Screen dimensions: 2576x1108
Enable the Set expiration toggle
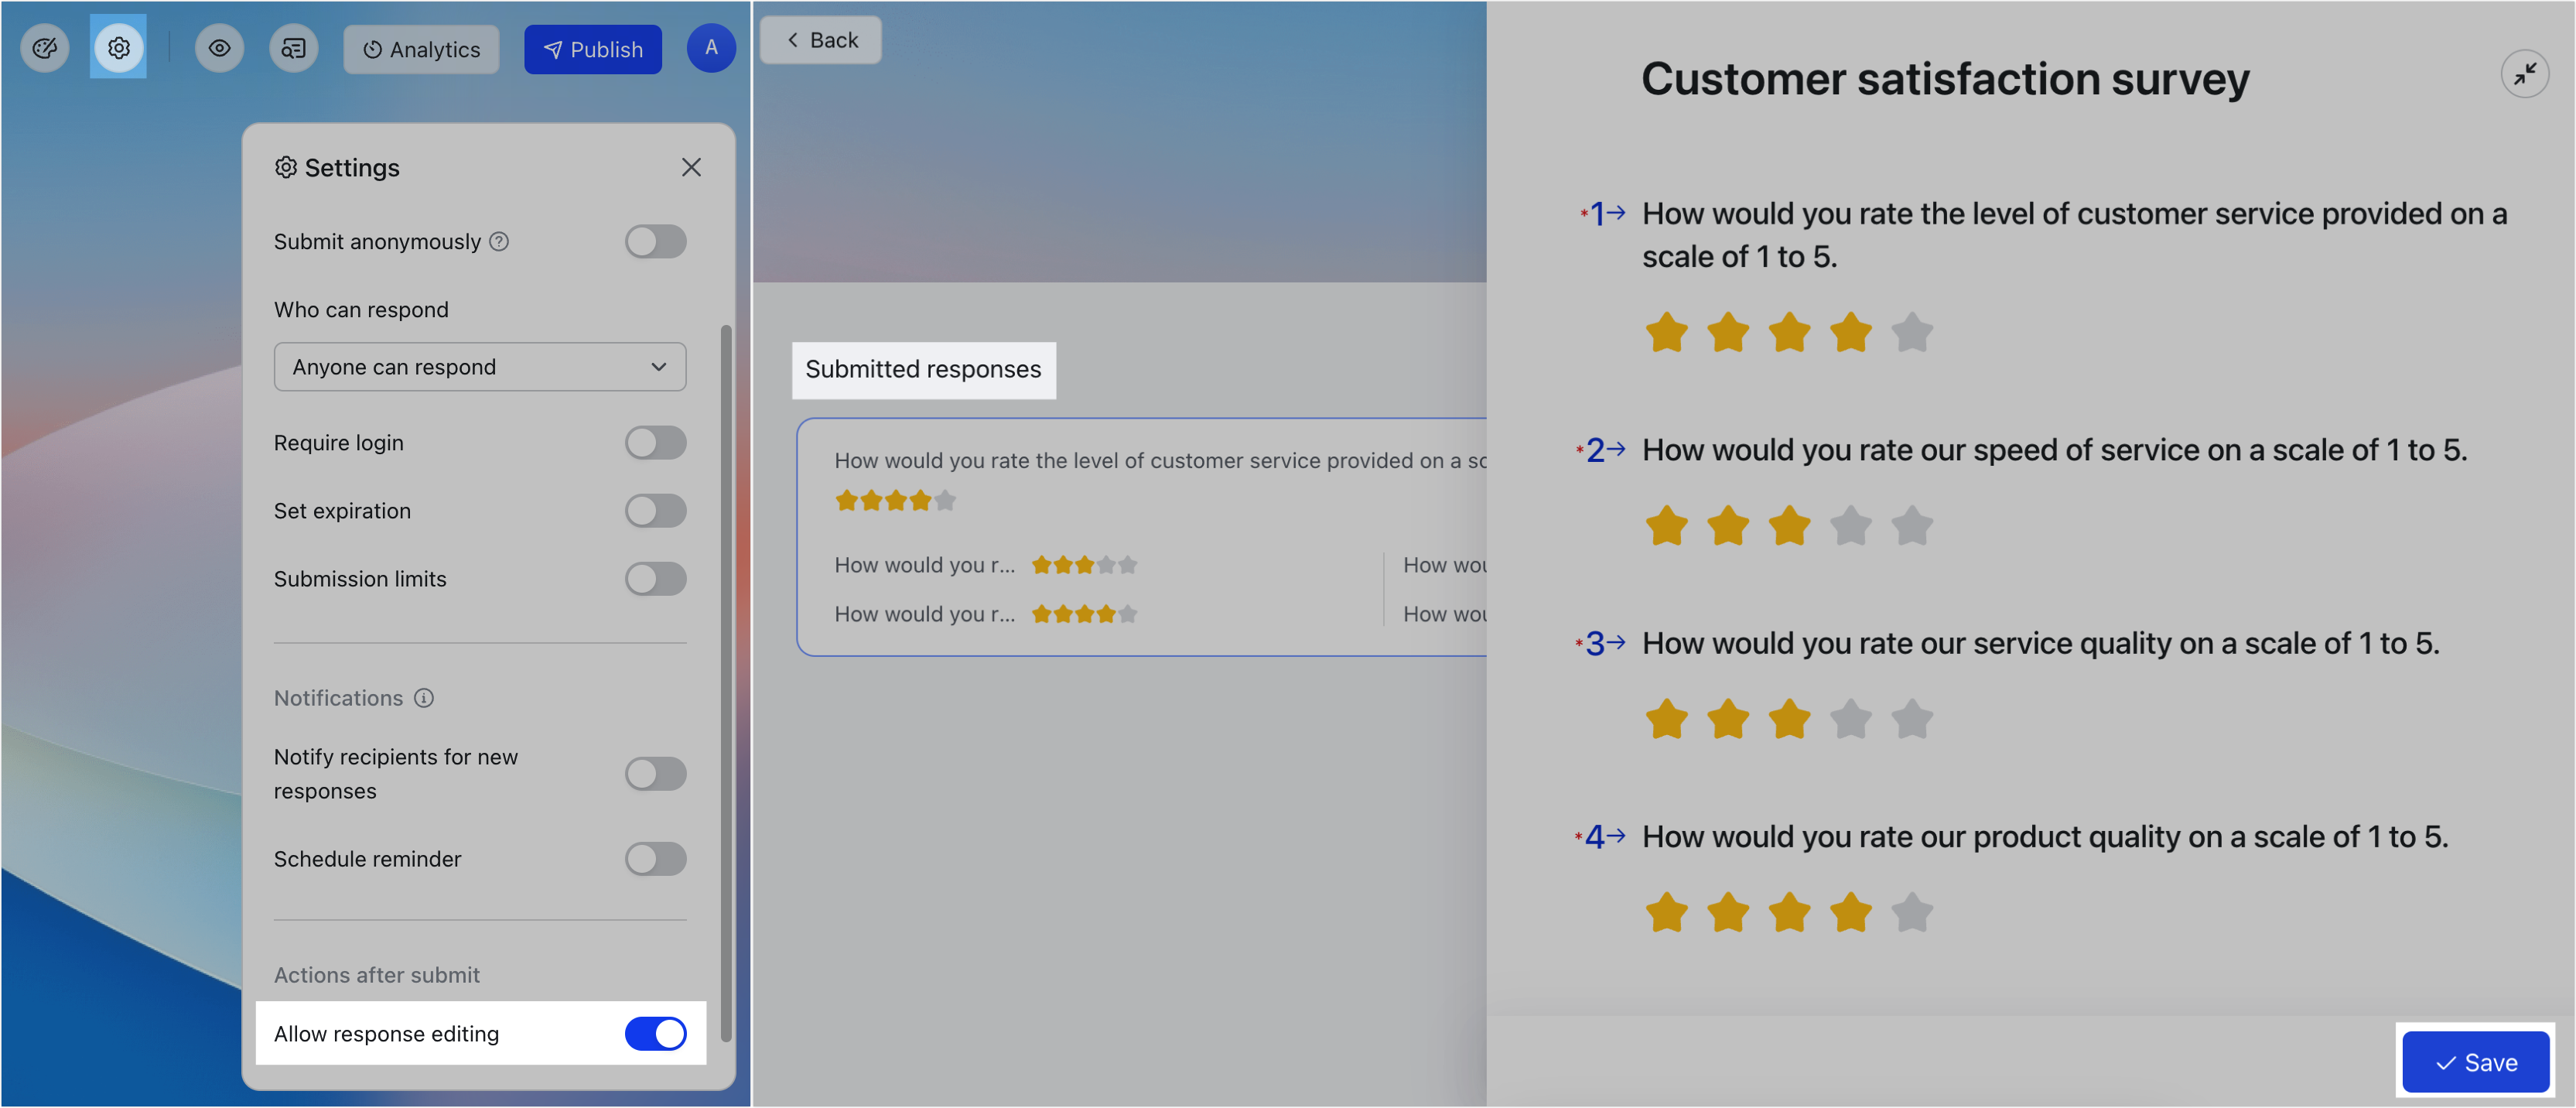[x=656, y=510]
